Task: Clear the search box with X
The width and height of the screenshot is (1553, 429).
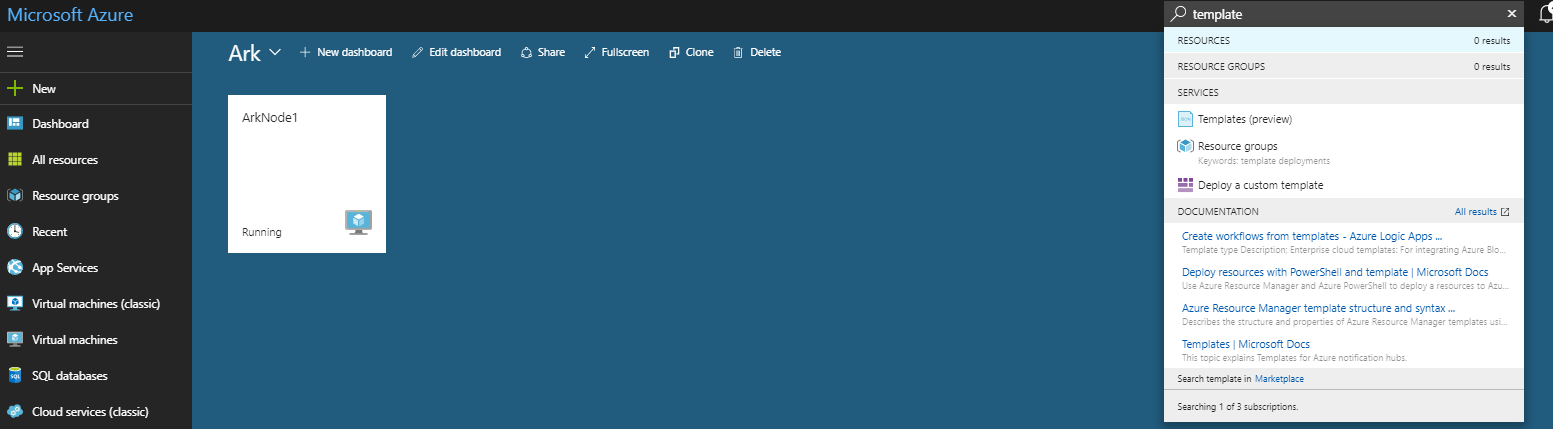Action: [1511, 14]
